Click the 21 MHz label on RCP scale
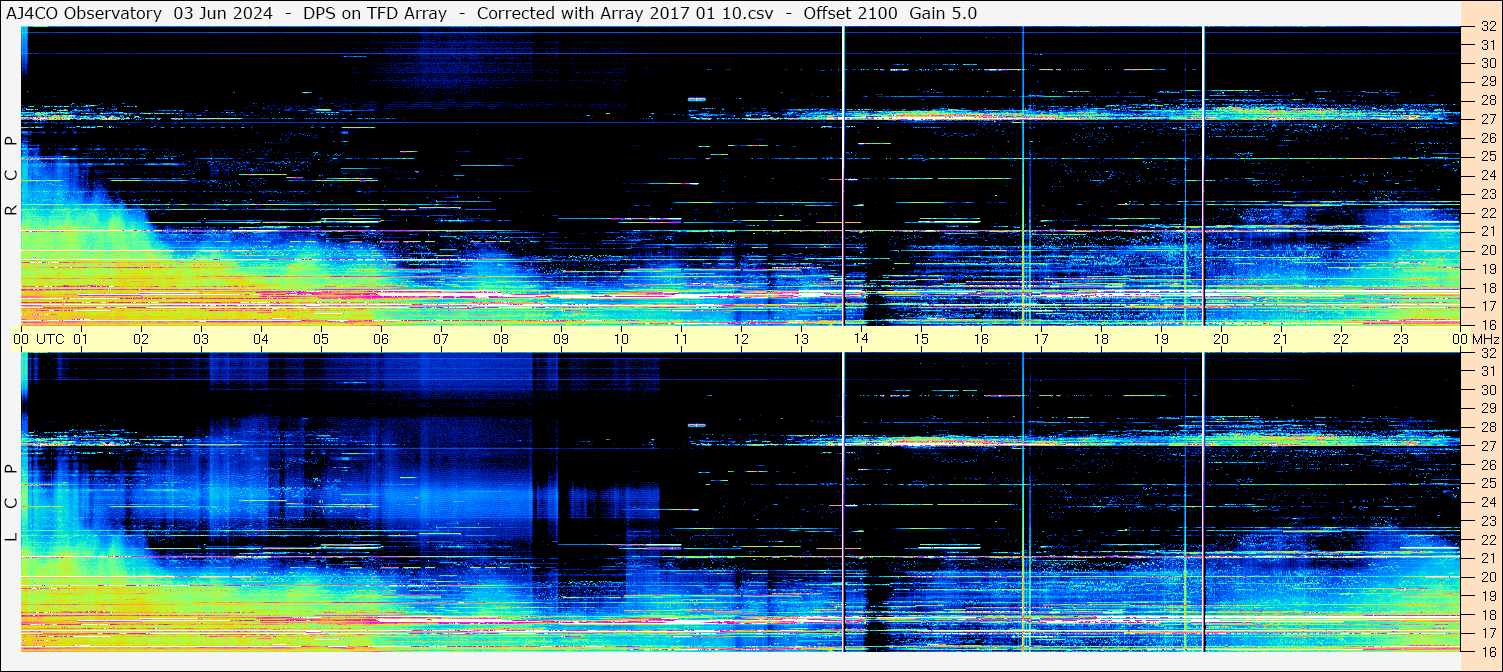The image size is (1503, 672). [x=1488, y=231]
